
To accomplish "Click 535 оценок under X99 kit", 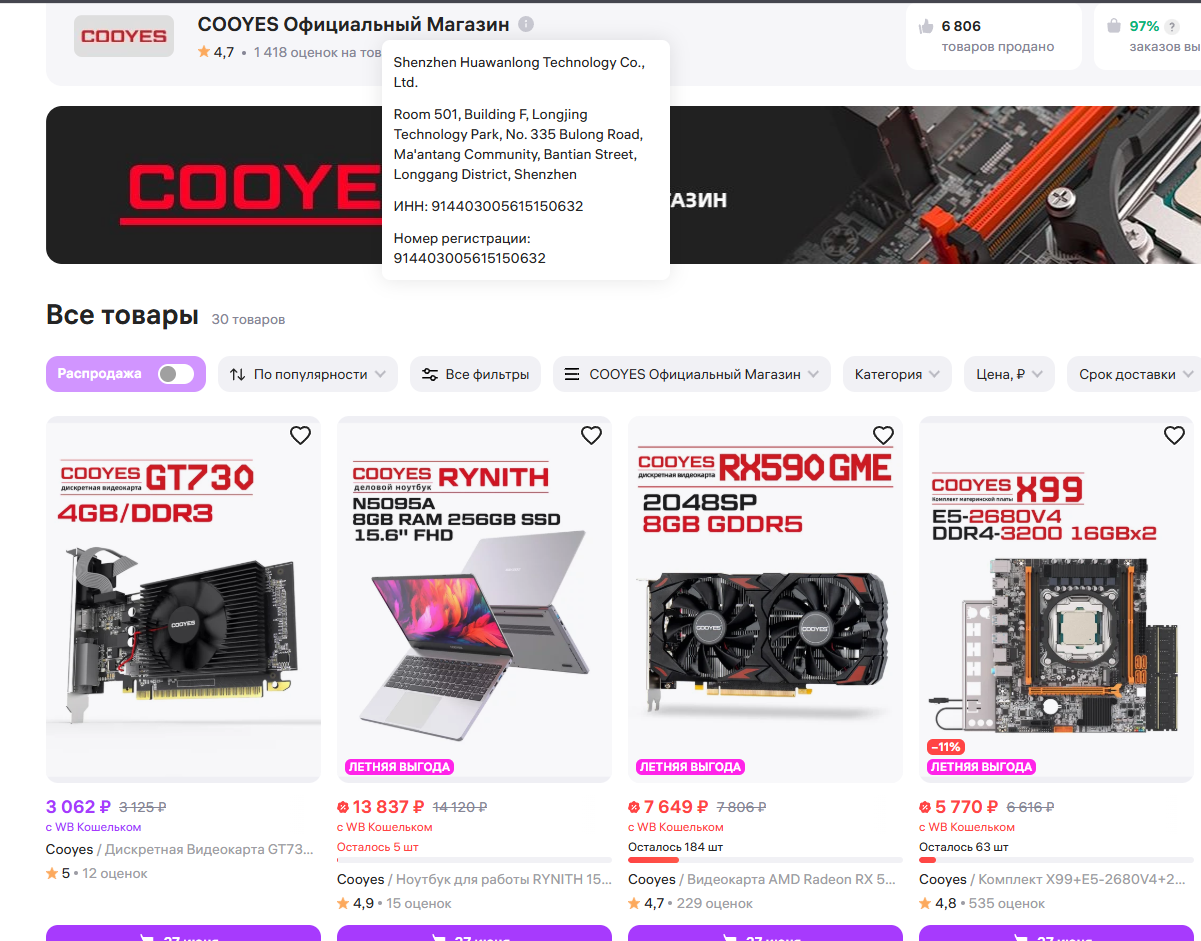I will tap(1005, 903).
